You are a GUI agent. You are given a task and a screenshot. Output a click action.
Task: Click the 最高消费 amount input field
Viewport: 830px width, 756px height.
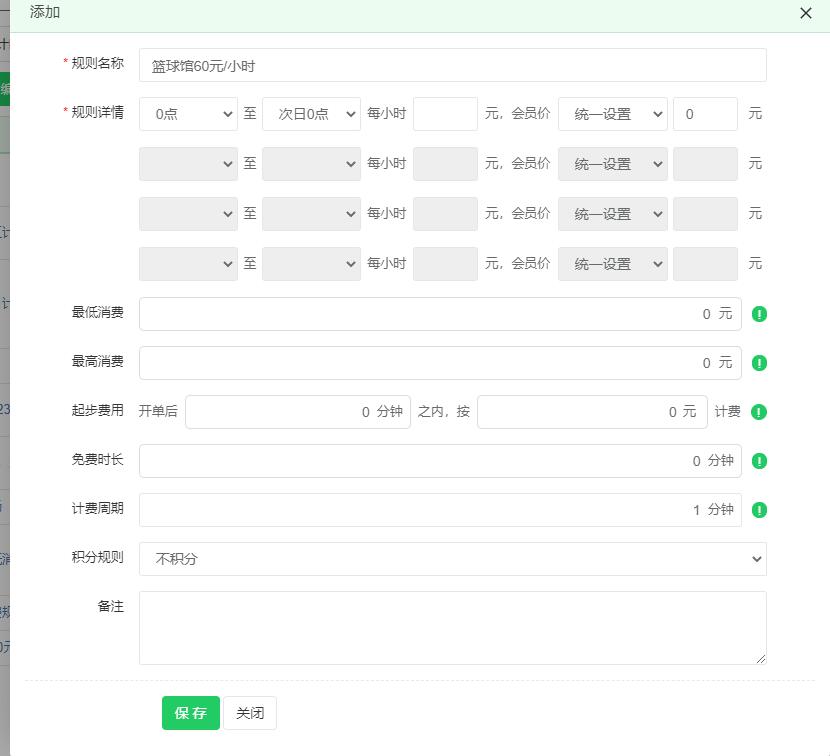tap(440, 362)
